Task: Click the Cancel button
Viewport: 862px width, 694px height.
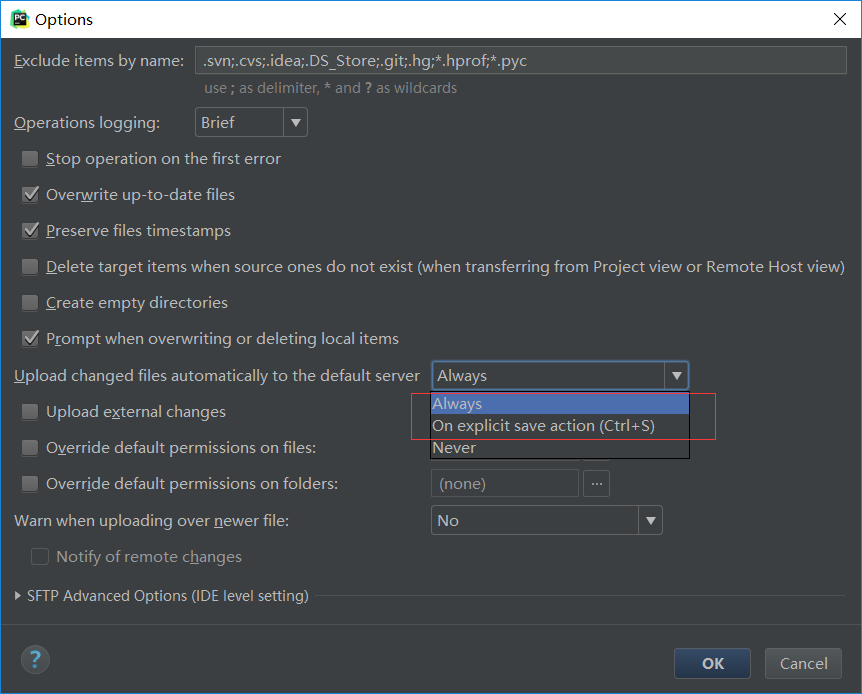Action: (x=803, y=663)
